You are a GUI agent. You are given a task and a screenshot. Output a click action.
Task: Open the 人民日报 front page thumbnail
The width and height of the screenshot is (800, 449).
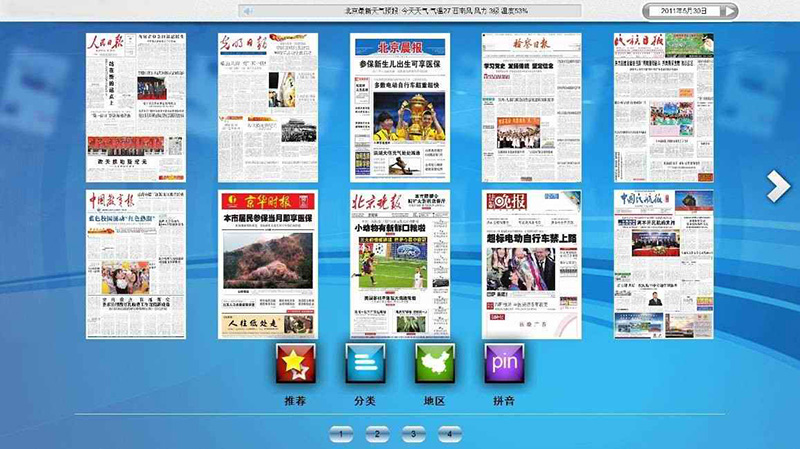point(136,108)
